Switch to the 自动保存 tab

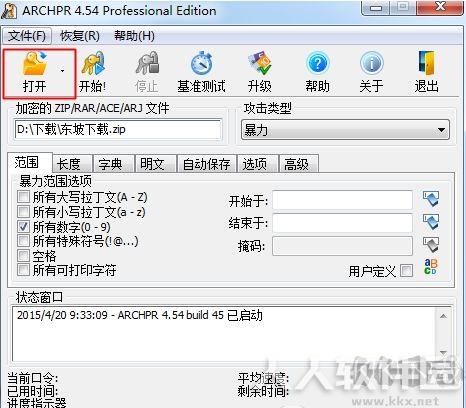pos(207,164)
